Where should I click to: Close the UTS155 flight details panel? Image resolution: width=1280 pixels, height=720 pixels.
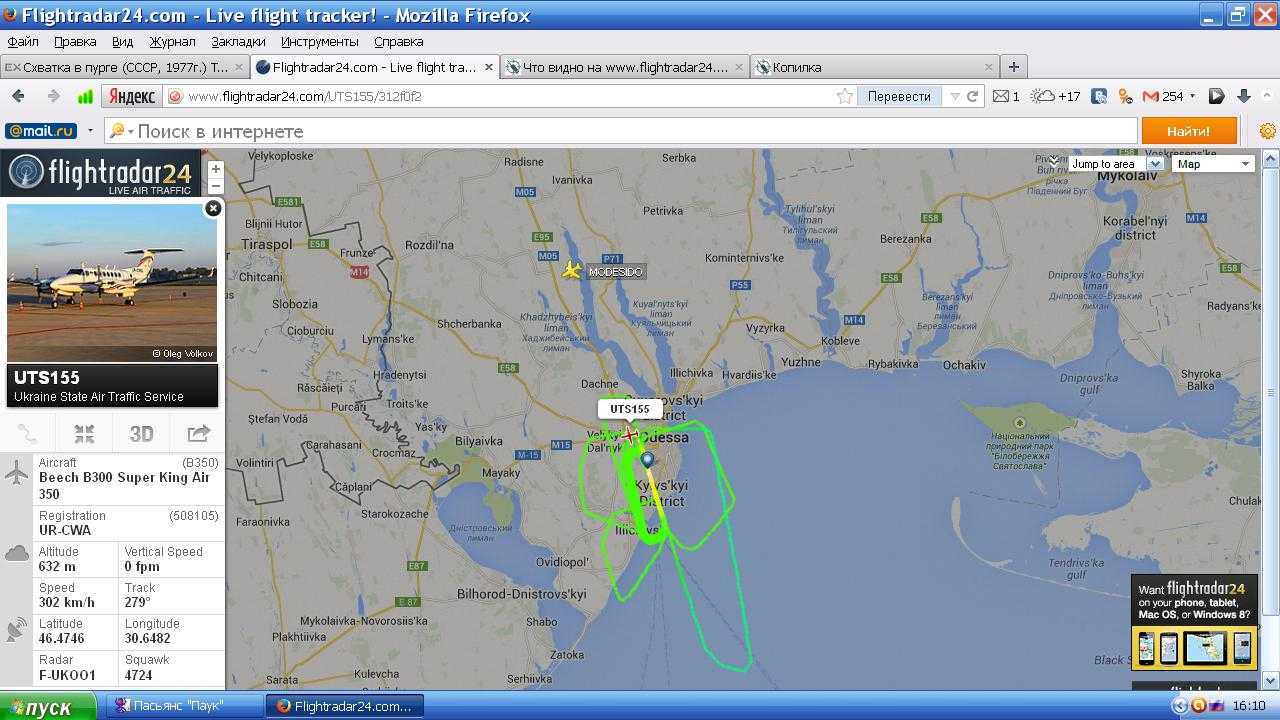[213, 208]
